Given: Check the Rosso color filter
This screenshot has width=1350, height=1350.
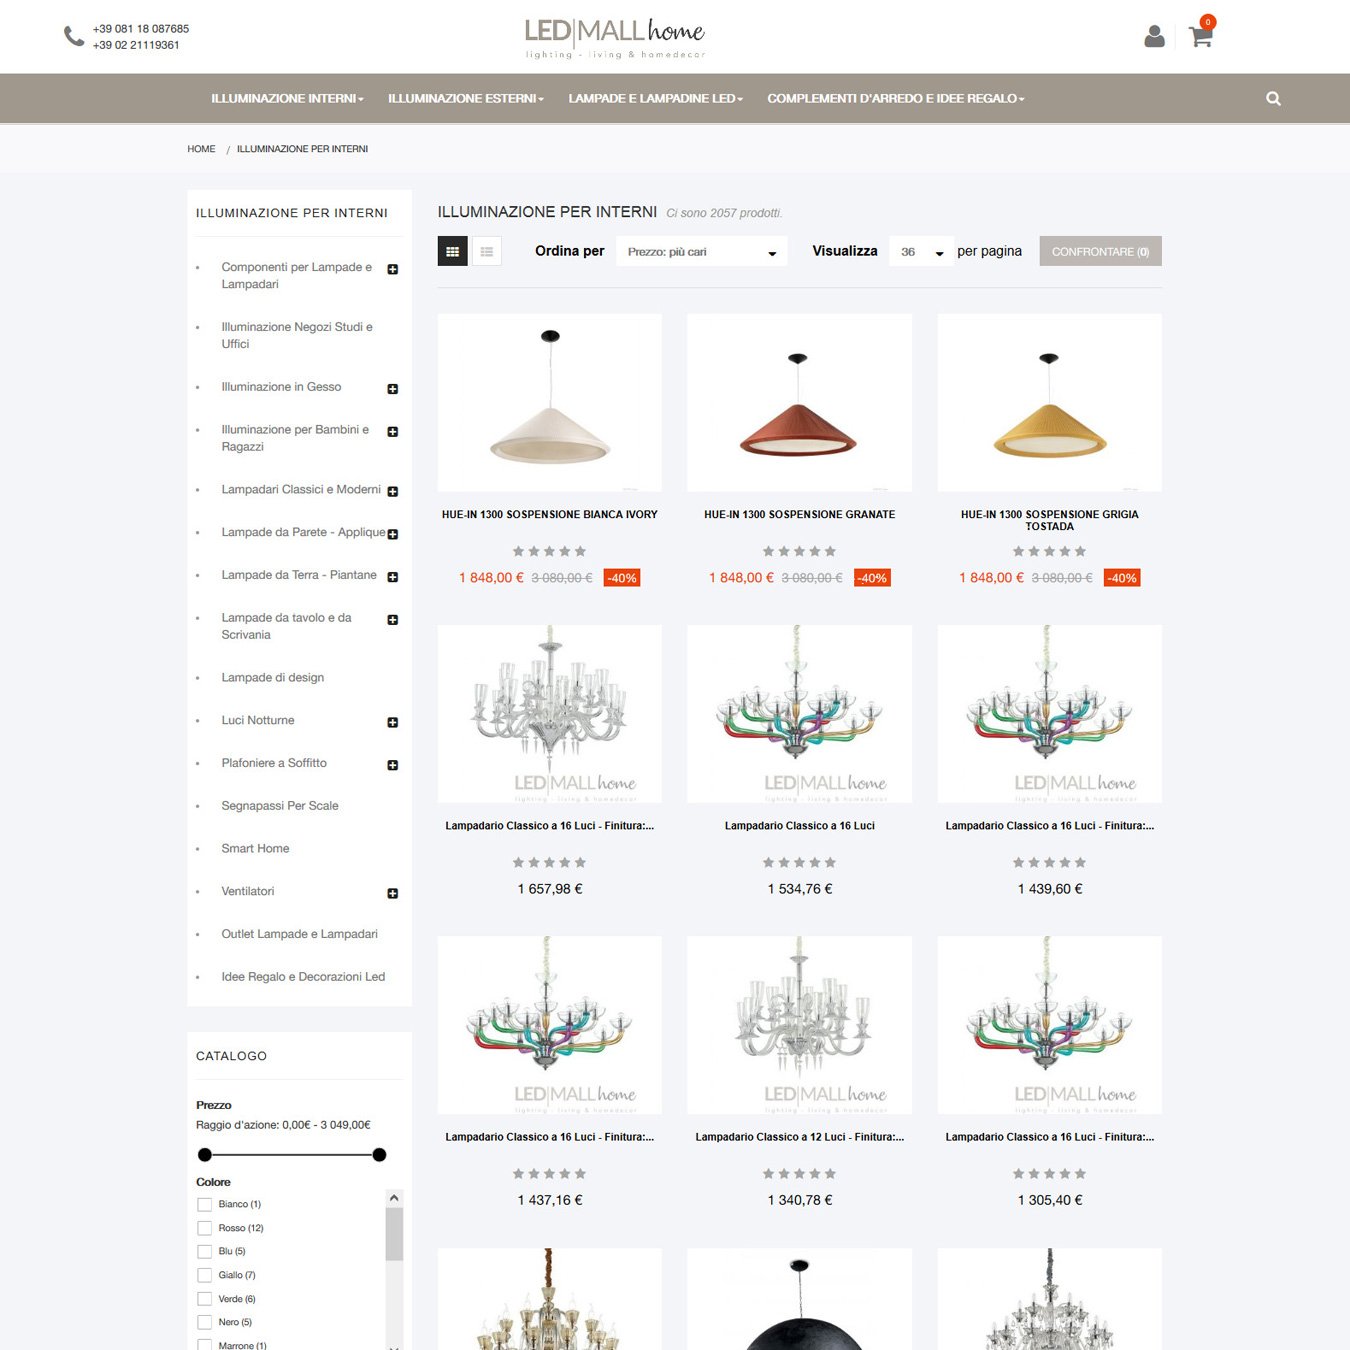Looking at the screenshot, I should click(205, 1228).
